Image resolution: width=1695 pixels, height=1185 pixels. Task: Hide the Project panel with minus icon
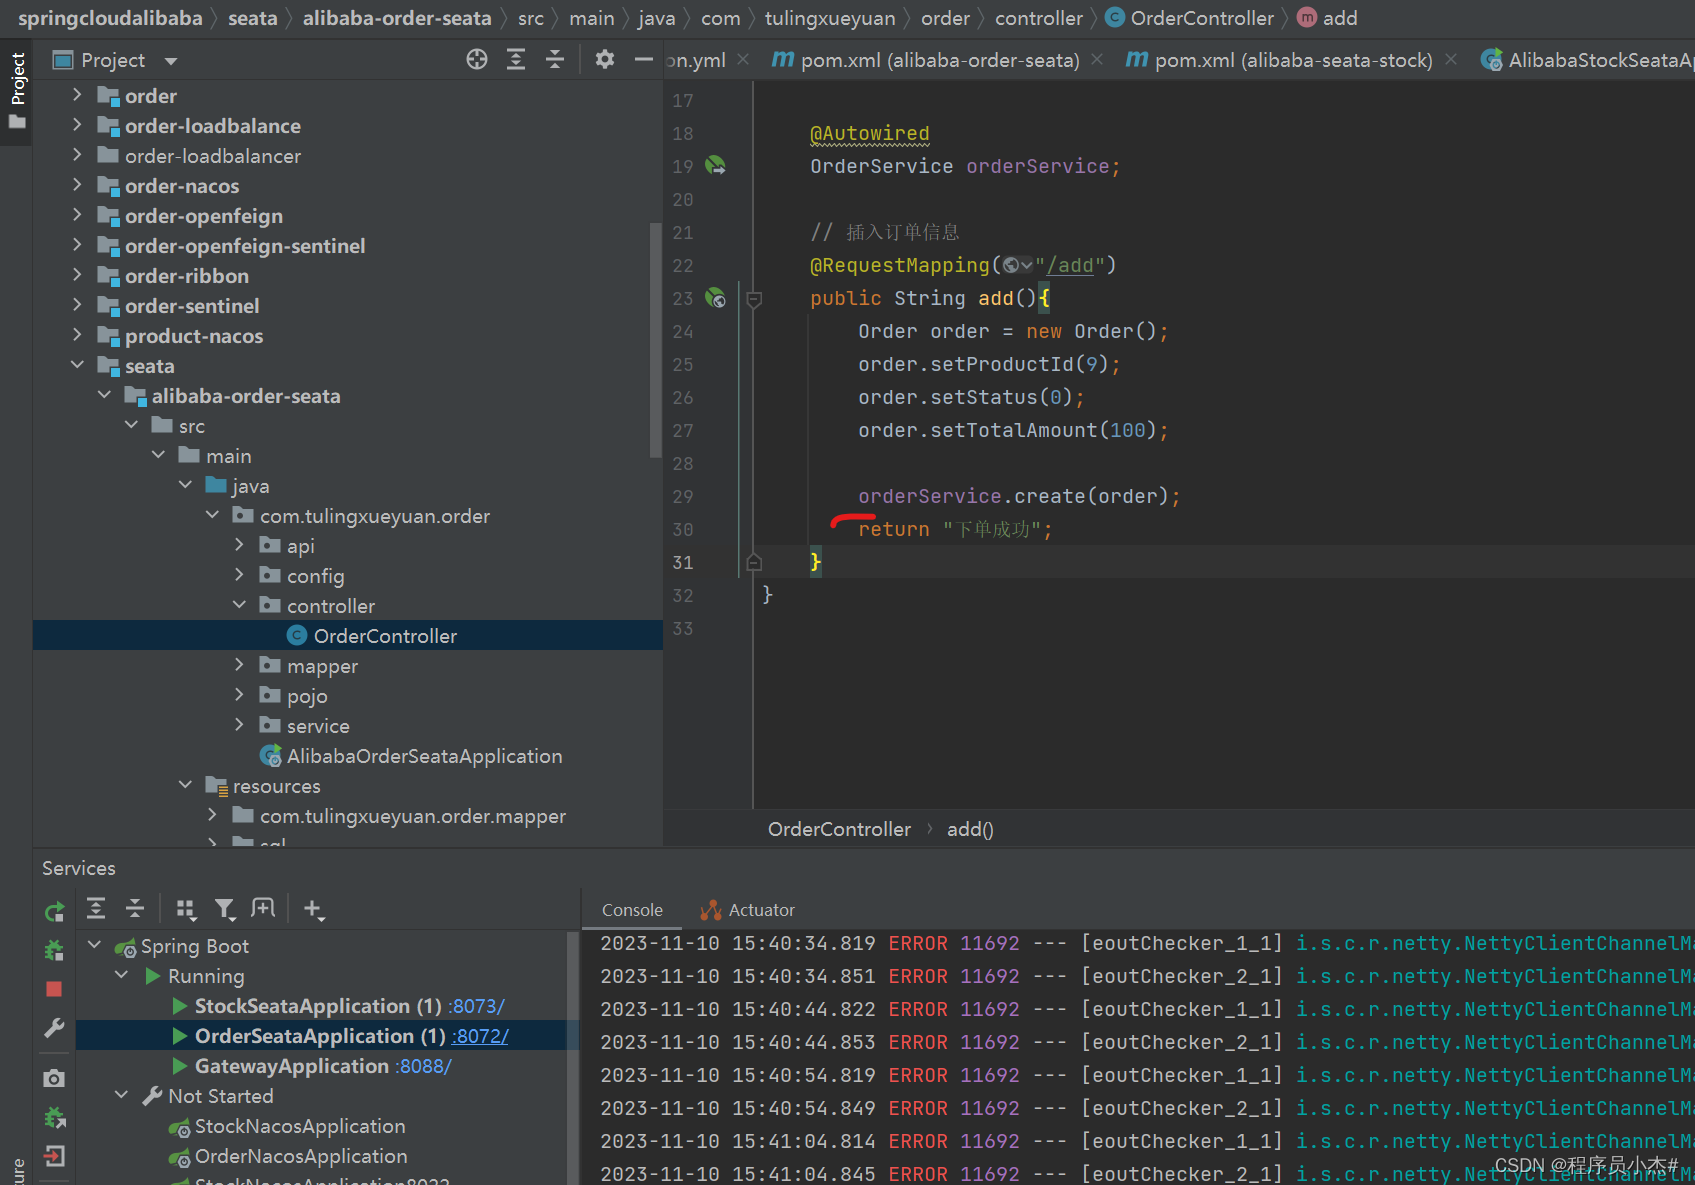tap(644, 60)
